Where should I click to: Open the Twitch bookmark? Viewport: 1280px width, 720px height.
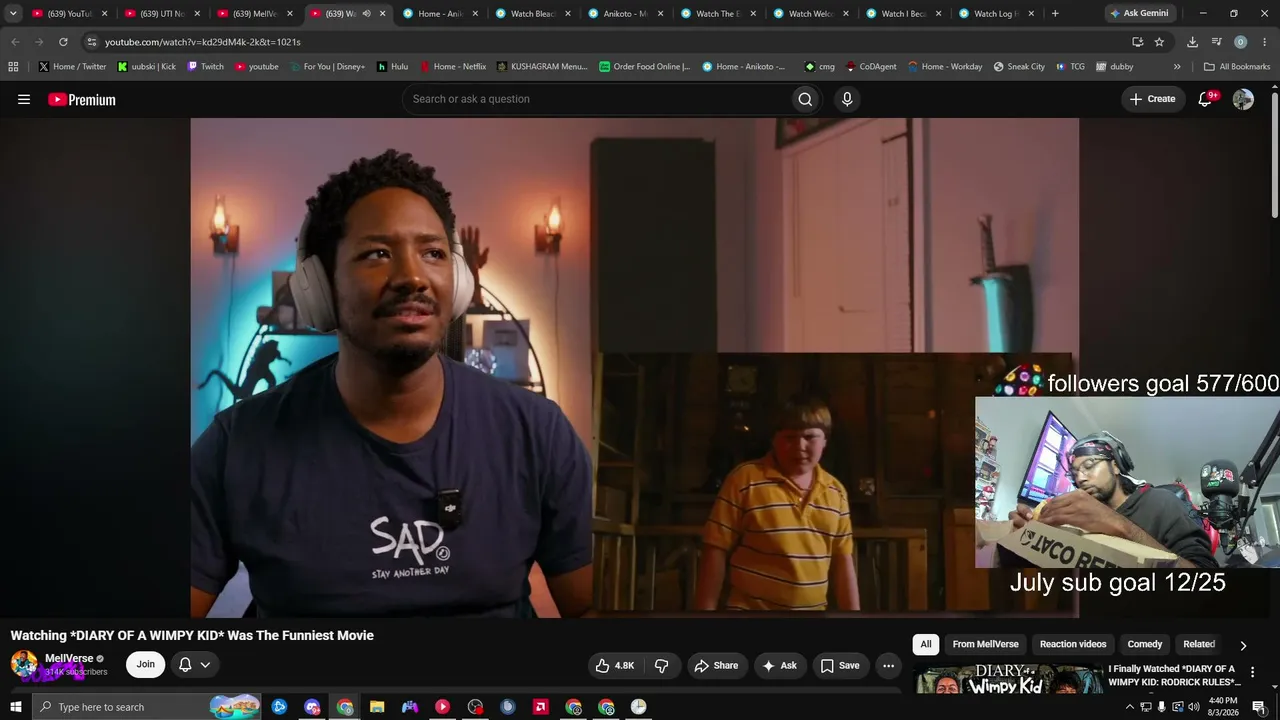pos(205,67)
